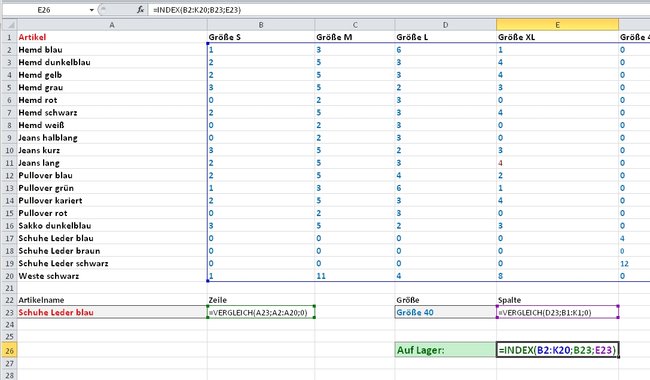Image resolution: width=650 pixels, height=380 pixels.
Task: Select value 12 in Schuhe Leder schwarz row
Action: click(634, 263)
